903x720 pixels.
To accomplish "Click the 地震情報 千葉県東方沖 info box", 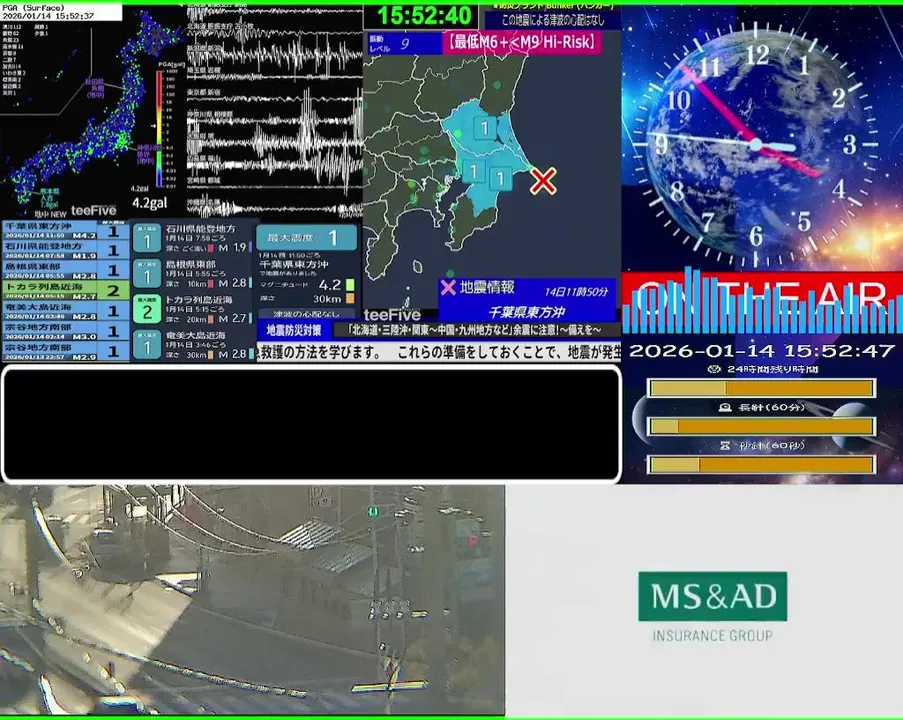I will tap(527, 300).
